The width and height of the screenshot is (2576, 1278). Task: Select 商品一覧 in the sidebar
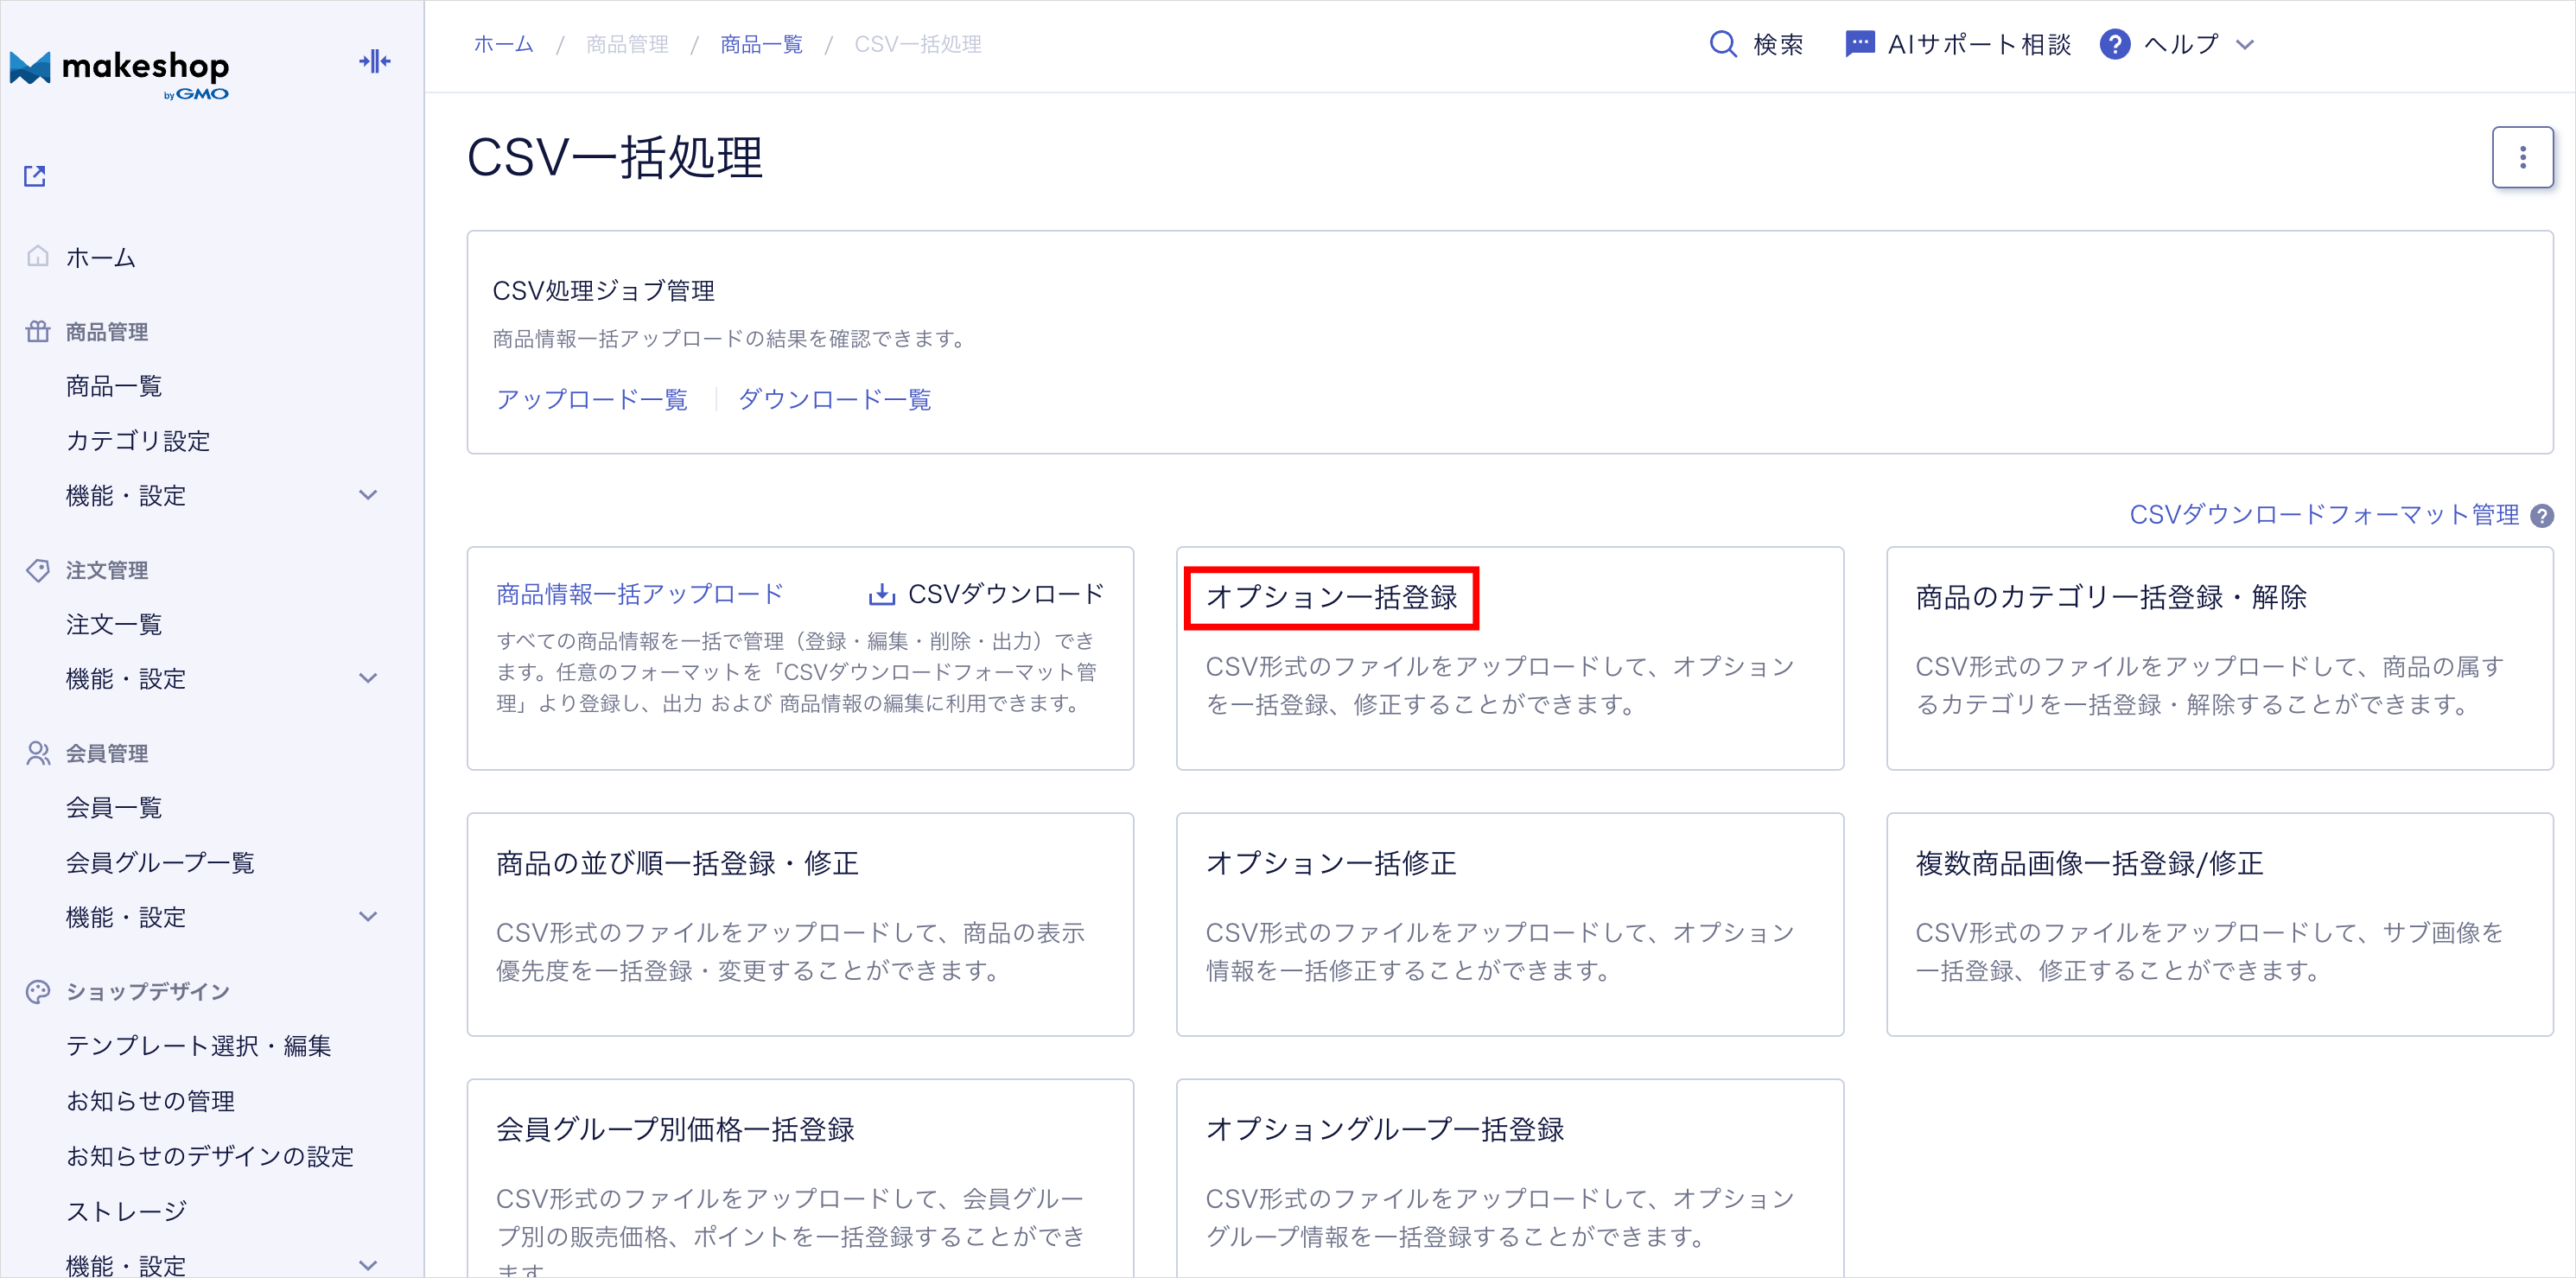114,386
